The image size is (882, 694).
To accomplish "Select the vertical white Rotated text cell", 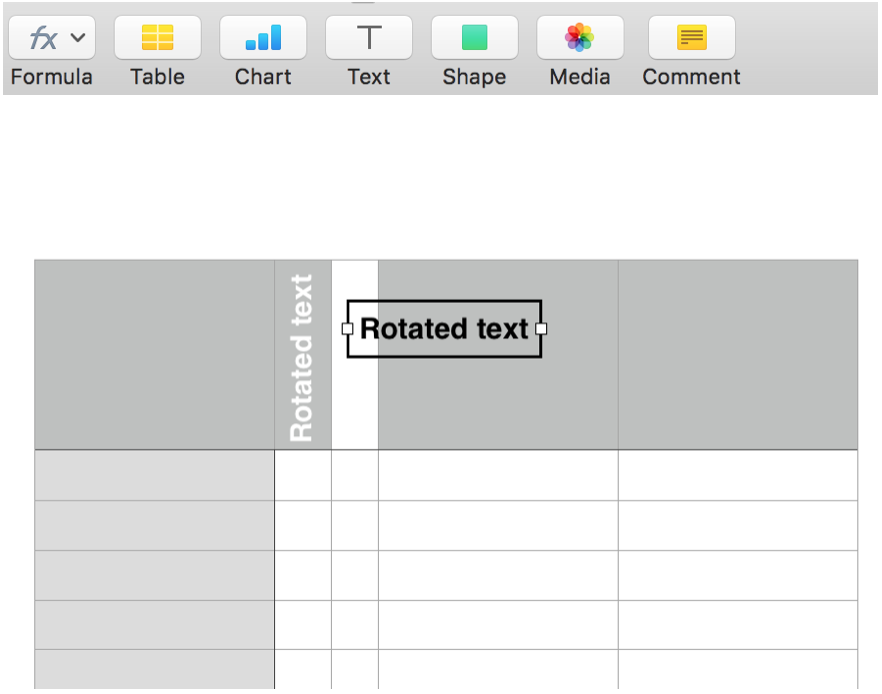I will tap(302, 356).
